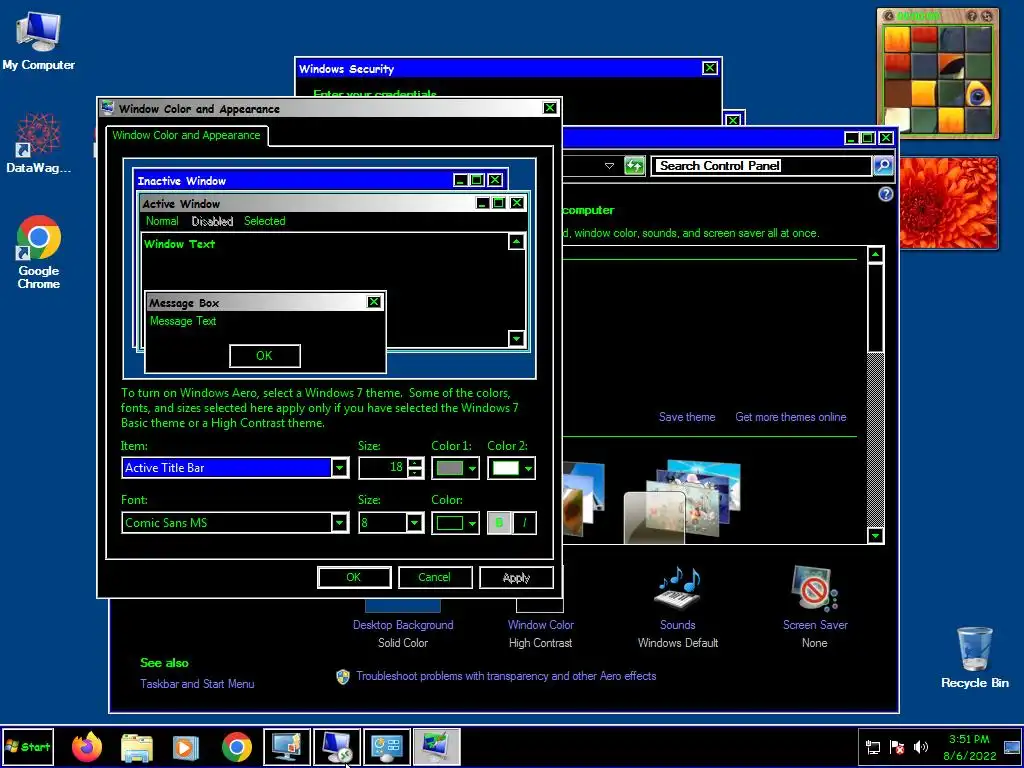Open the Desktop Background link
This screenshot has width=1024, height=768.
pos(403,625)
